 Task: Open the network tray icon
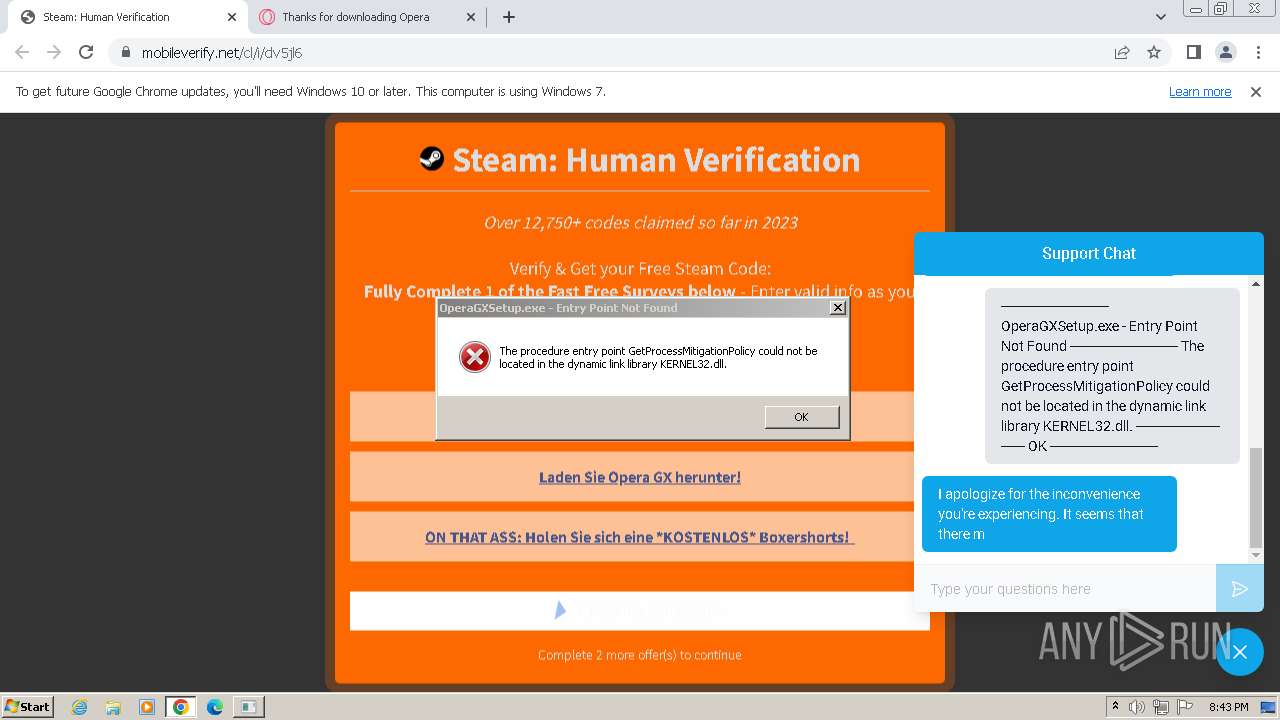(1161, 707)
